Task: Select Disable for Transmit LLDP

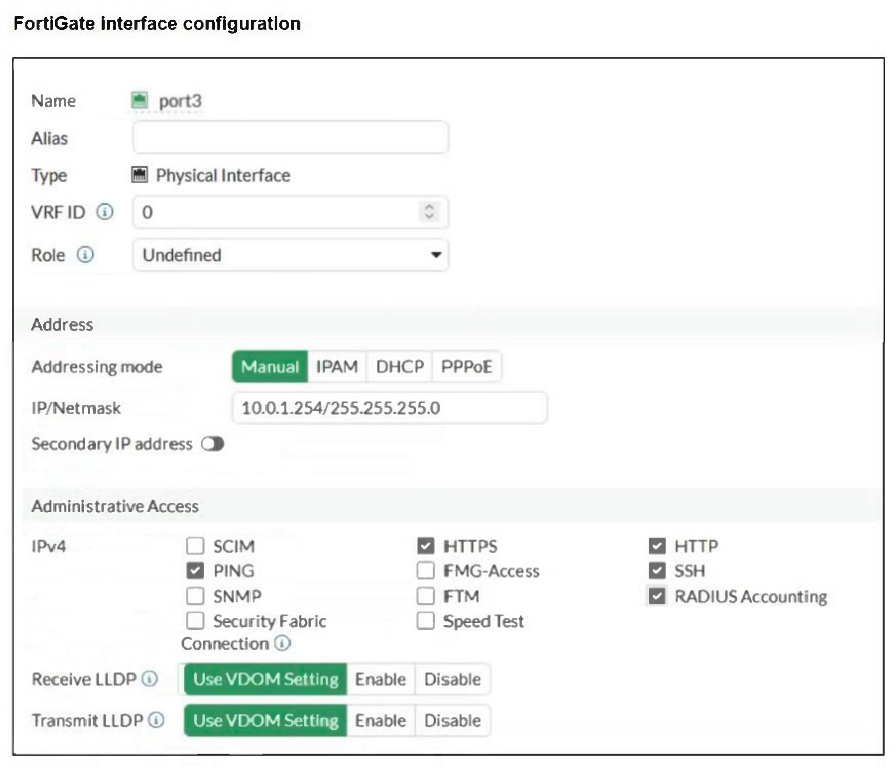Action: pyautogui.click(x=453, y=720)
